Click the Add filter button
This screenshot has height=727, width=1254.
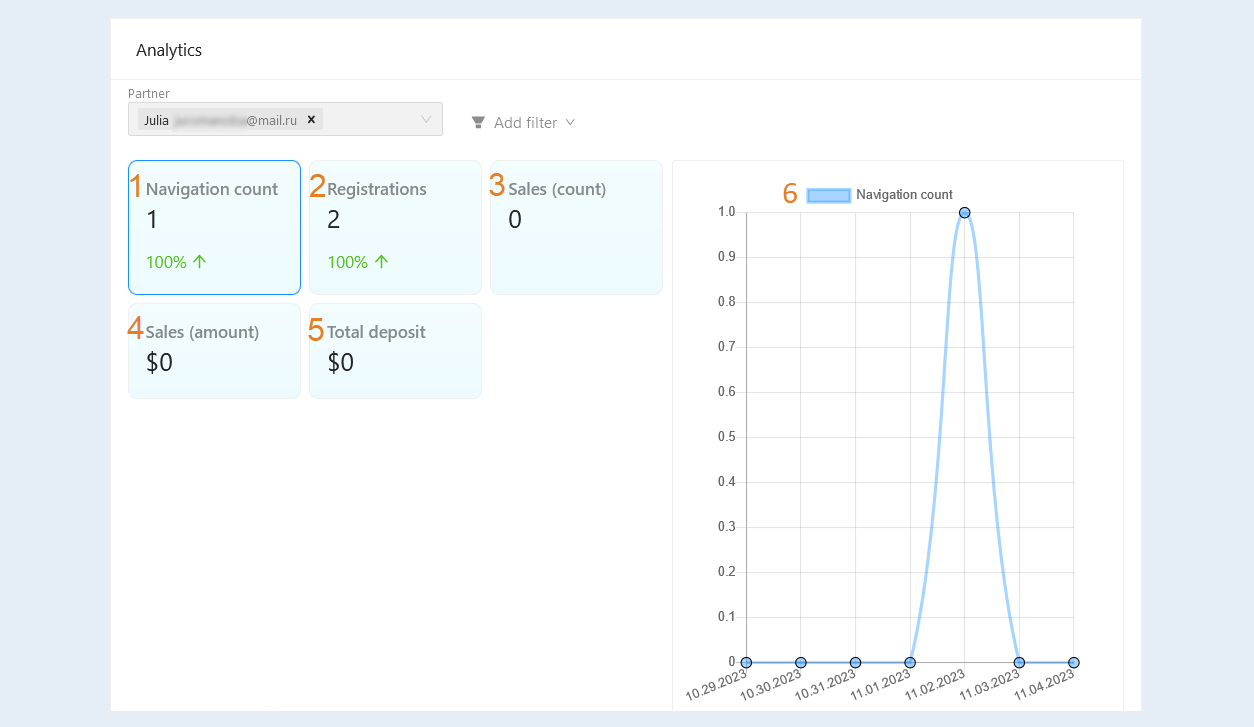(x=523, y=122)
